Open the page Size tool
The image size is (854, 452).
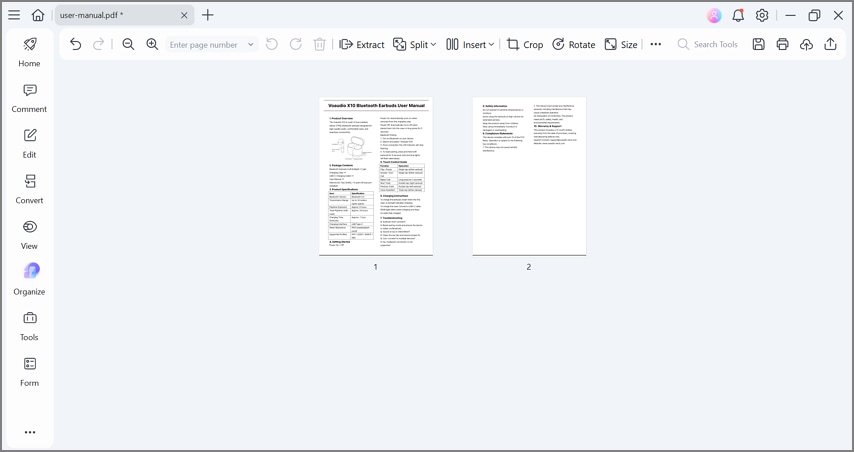point(621,45)
